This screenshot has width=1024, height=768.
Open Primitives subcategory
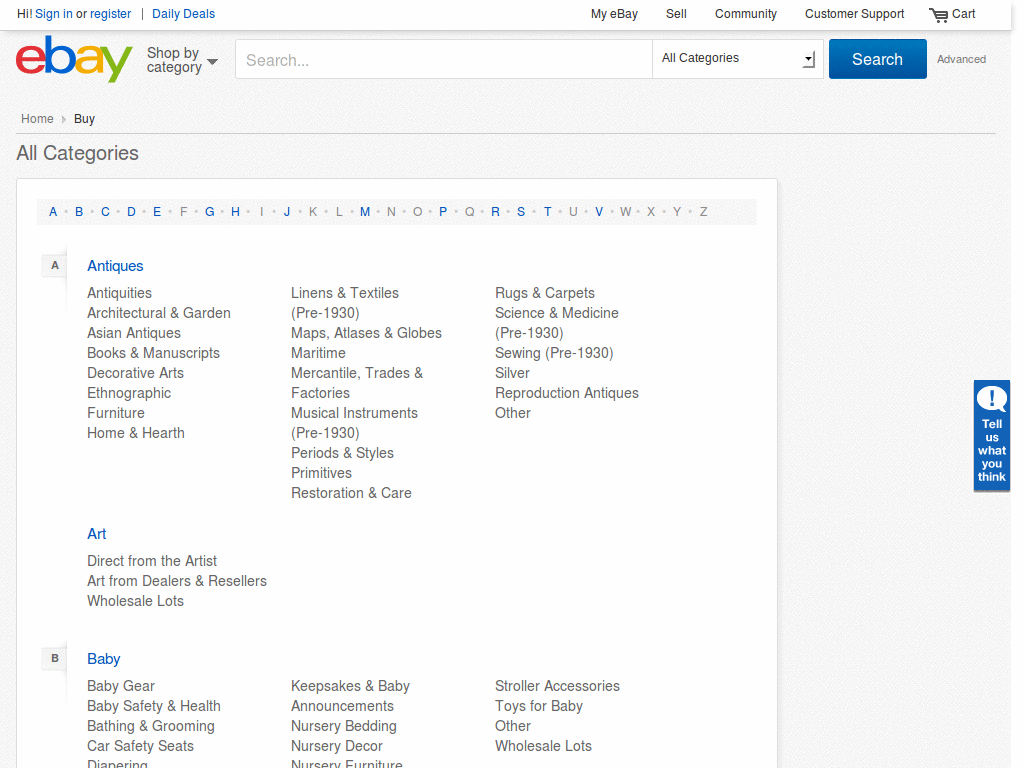tap(321, 473)
